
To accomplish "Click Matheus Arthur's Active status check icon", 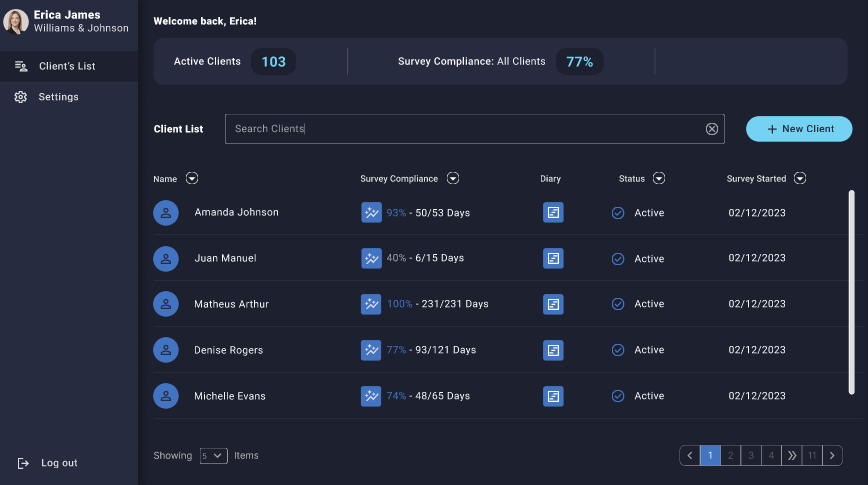I will click(x=618, y=305).
